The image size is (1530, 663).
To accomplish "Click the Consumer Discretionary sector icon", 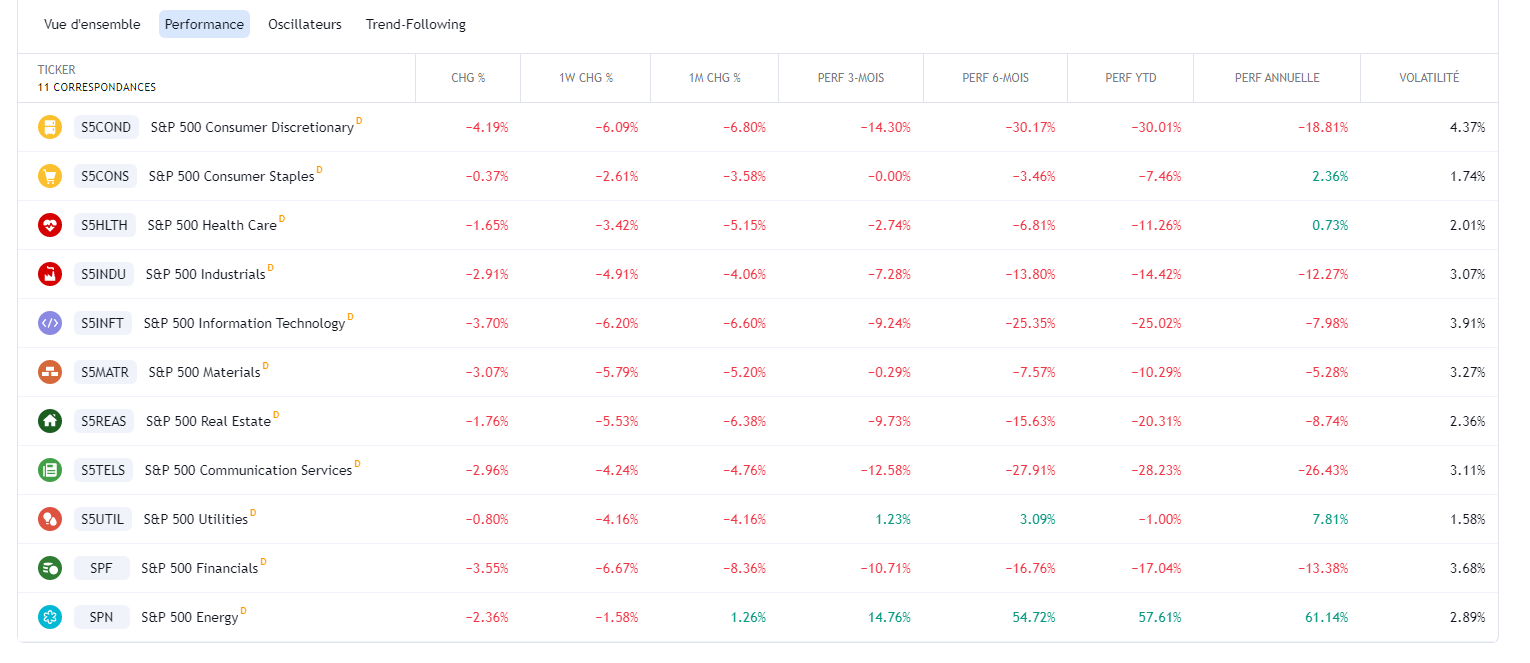I will (x=50, y=127).
